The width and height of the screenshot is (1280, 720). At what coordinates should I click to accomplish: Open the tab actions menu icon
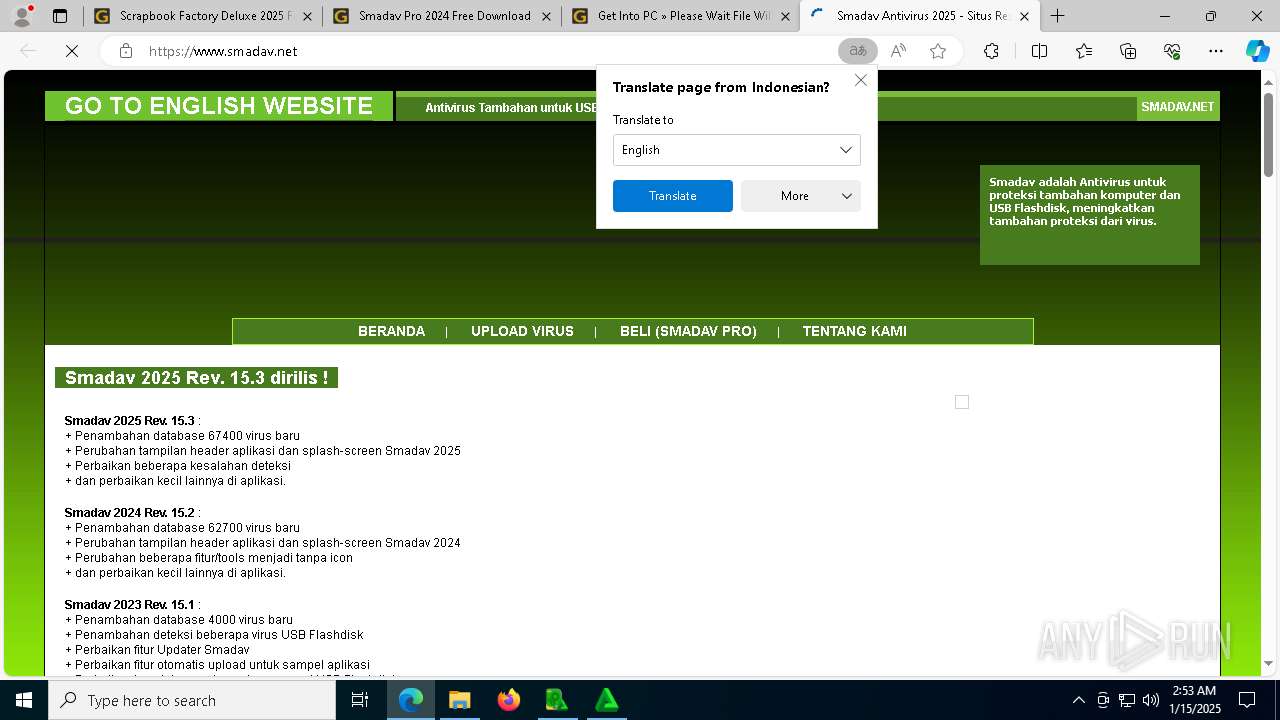[60, 16]
